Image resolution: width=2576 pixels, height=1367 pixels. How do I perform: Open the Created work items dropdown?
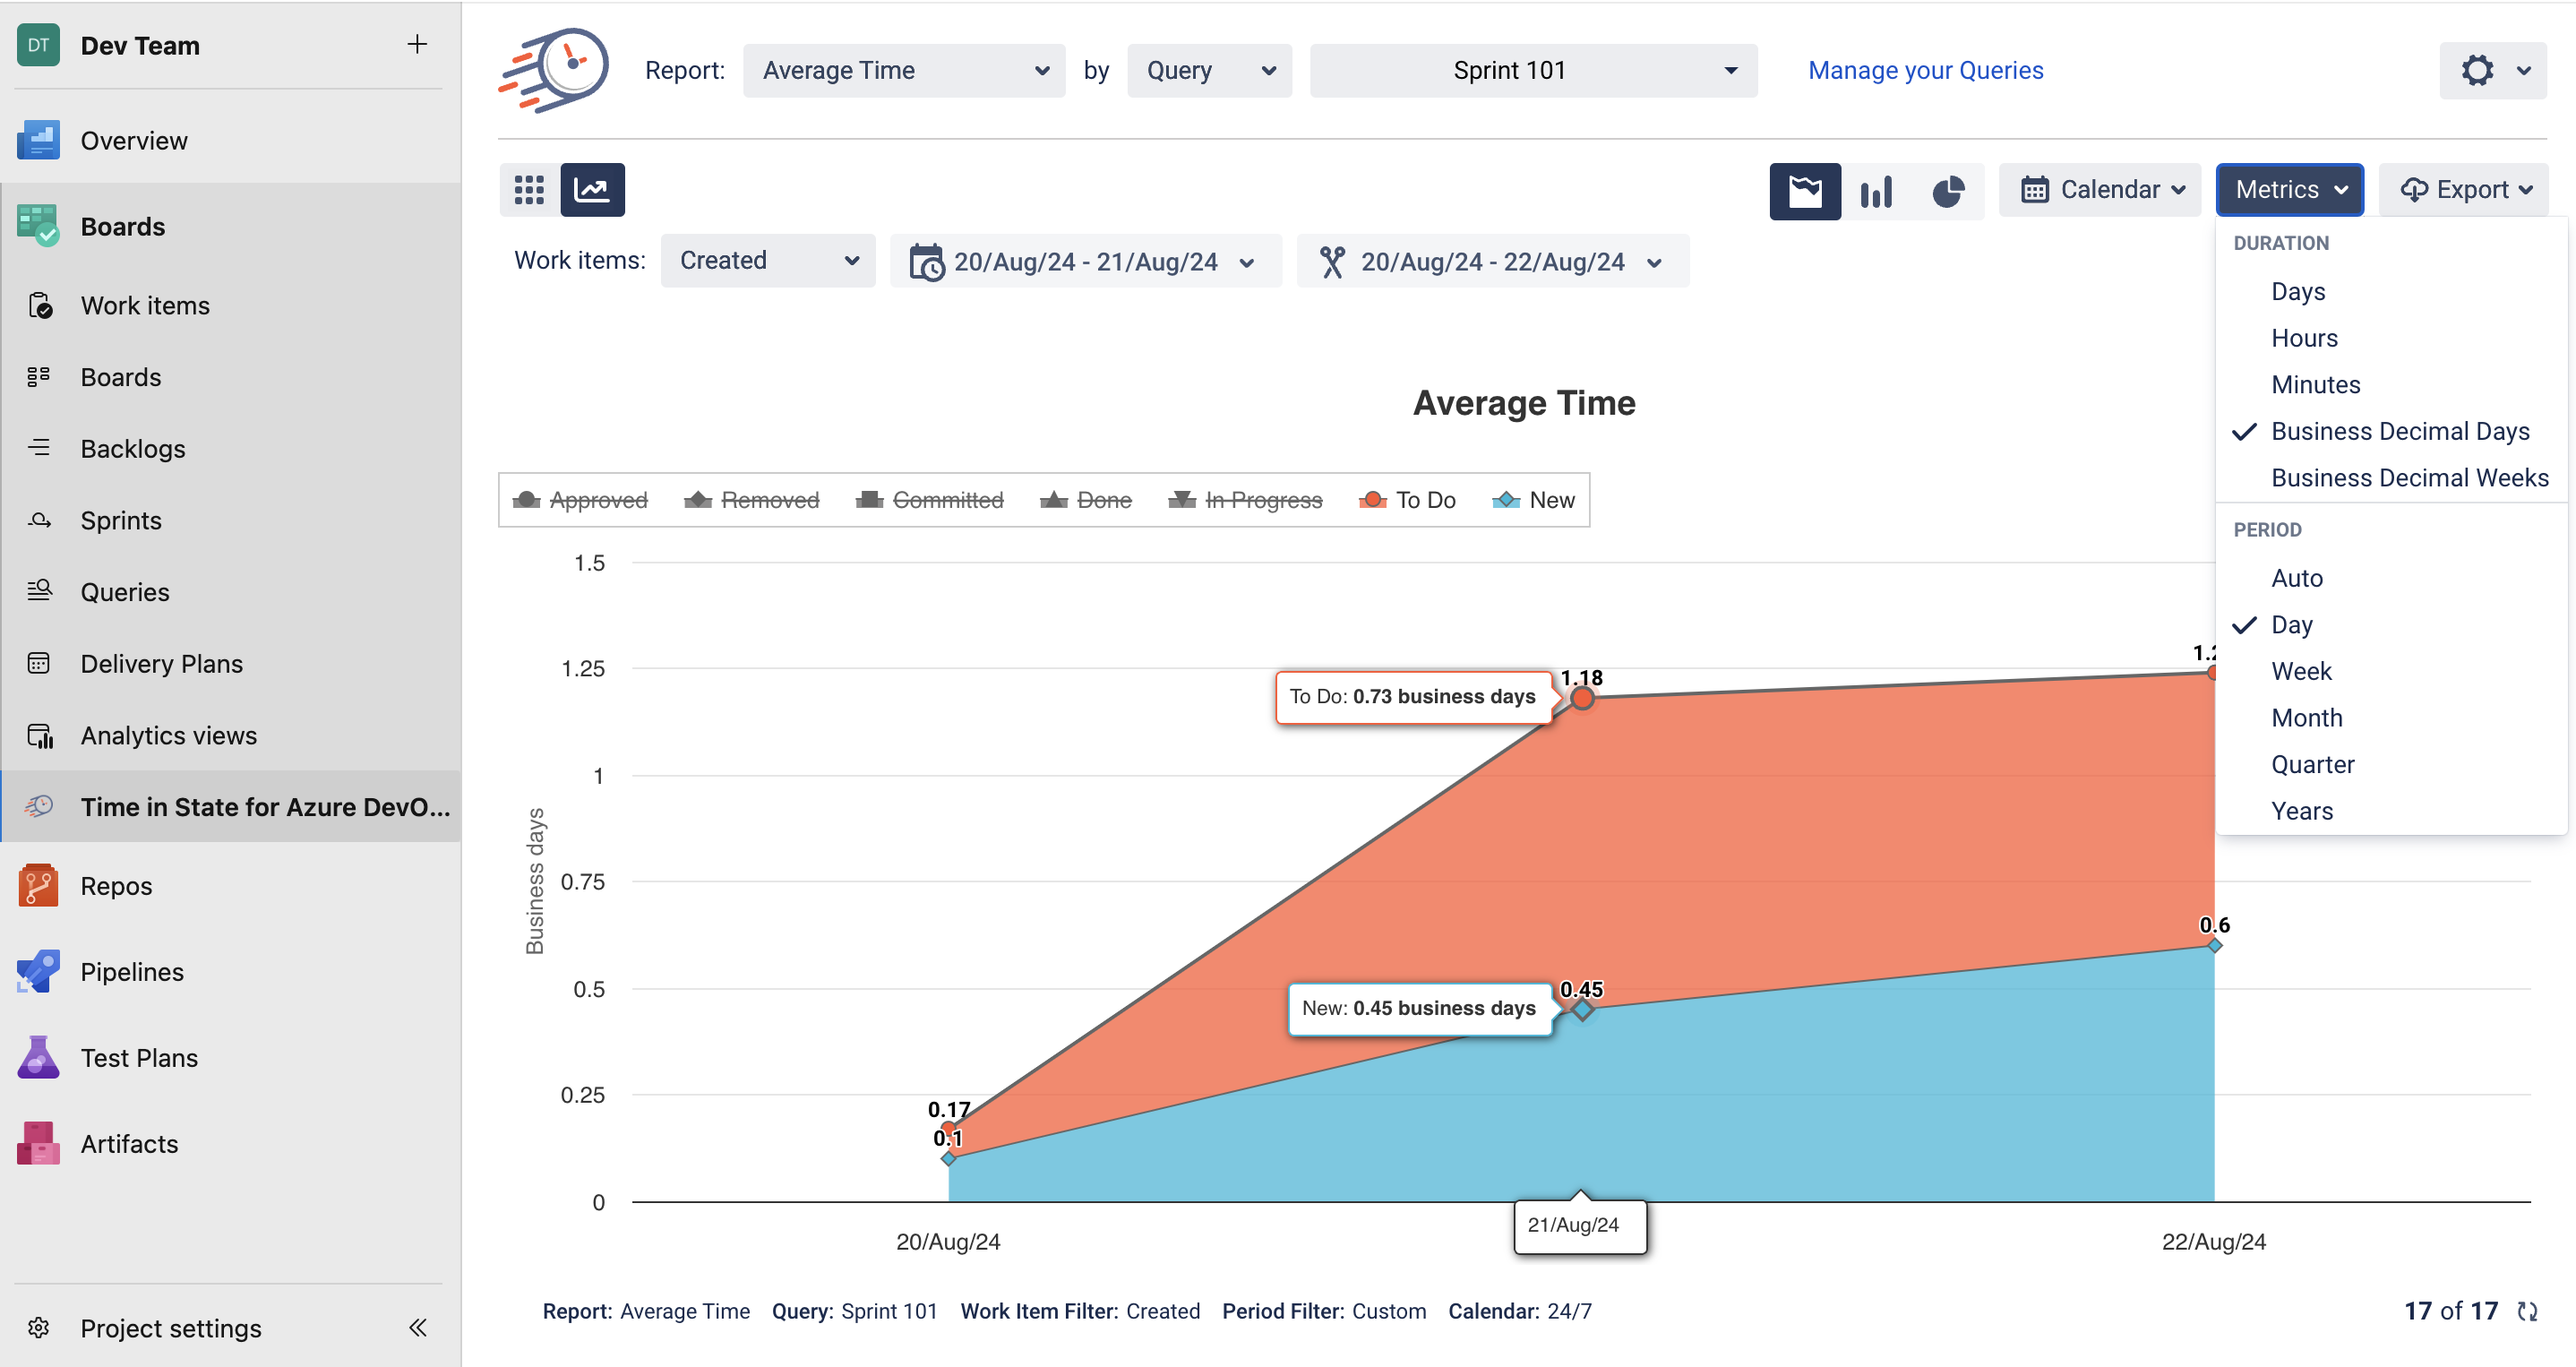tap(767, 261)
